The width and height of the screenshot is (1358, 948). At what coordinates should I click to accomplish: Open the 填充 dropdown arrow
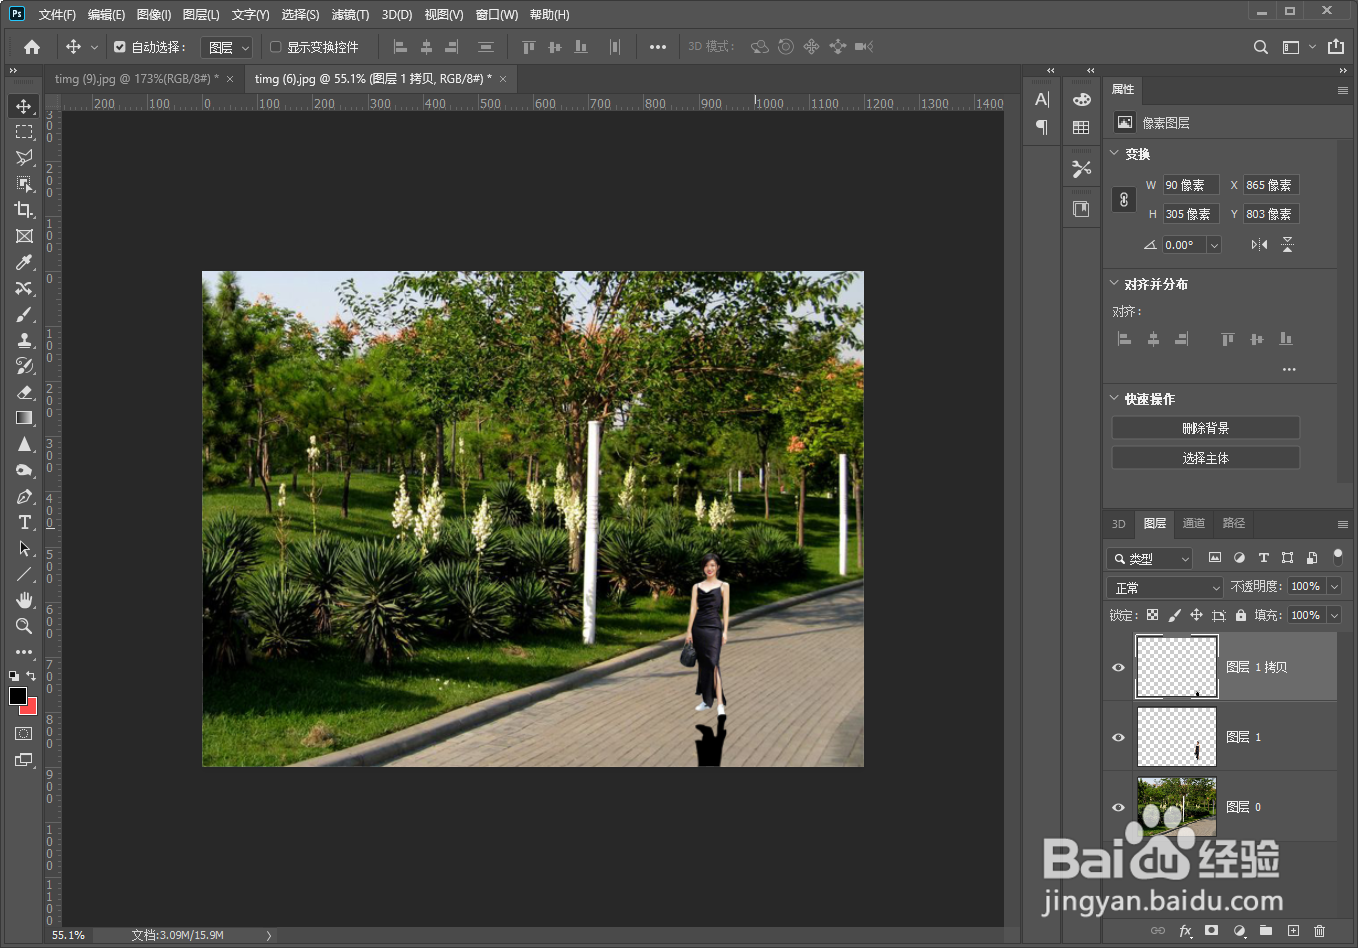coord(1333,615)
